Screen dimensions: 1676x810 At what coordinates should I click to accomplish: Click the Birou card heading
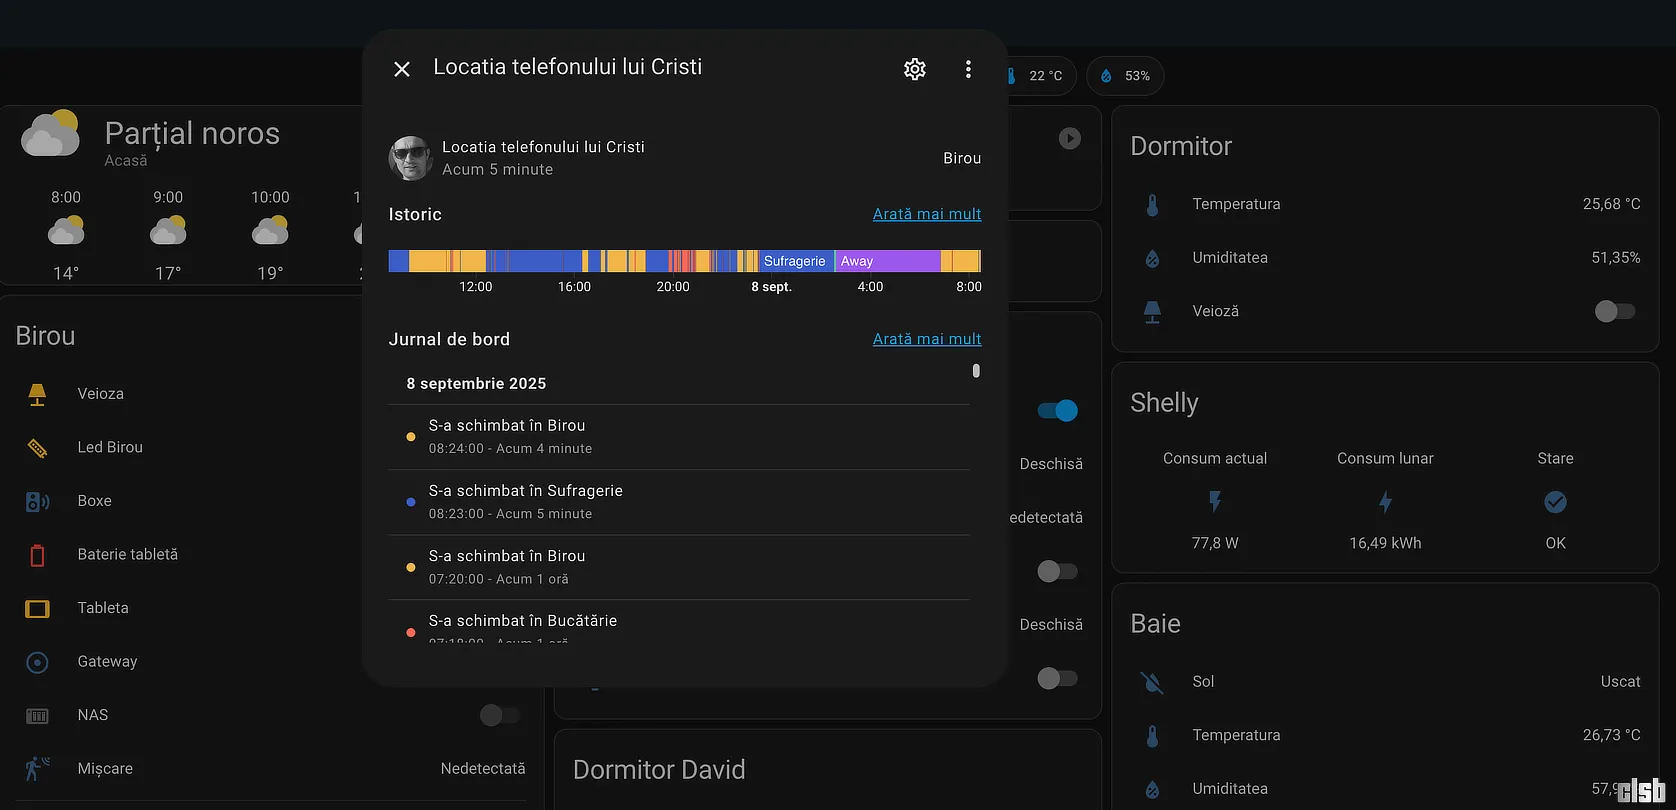click(x=46, y=336)
